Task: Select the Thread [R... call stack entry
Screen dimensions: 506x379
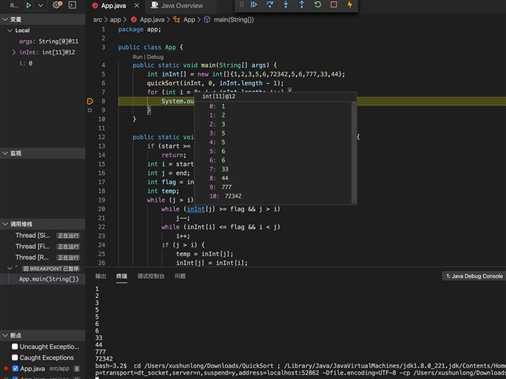Action: point(43,258)
